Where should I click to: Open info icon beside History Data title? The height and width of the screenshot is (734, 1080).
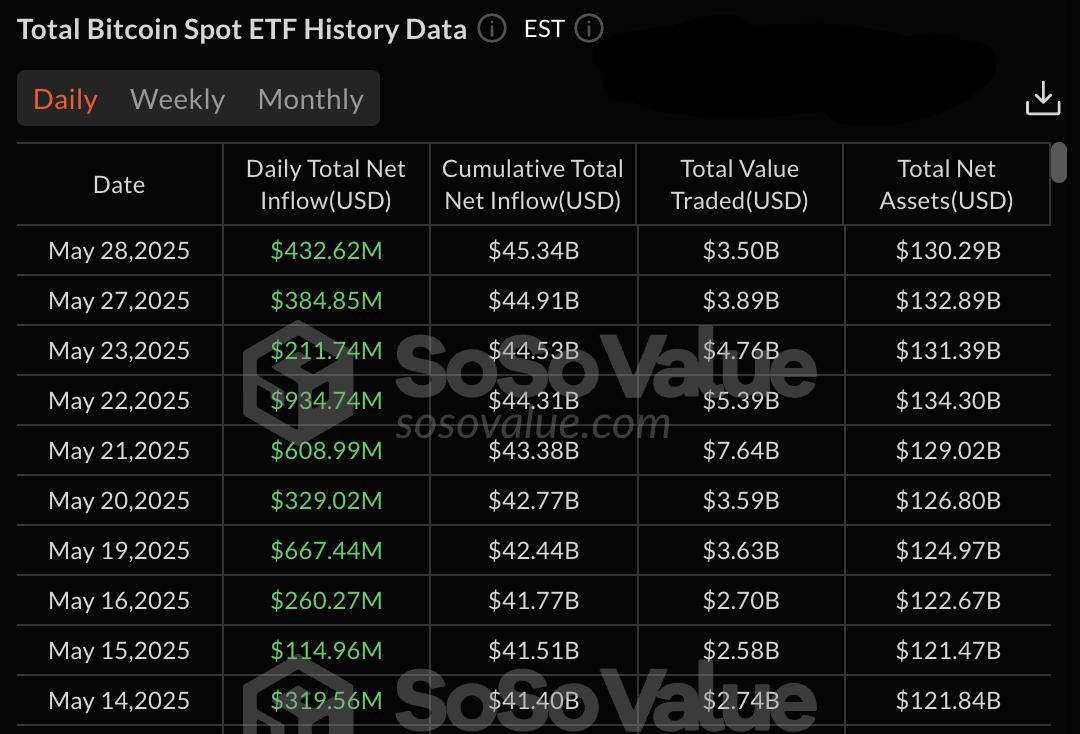point(492,29)
